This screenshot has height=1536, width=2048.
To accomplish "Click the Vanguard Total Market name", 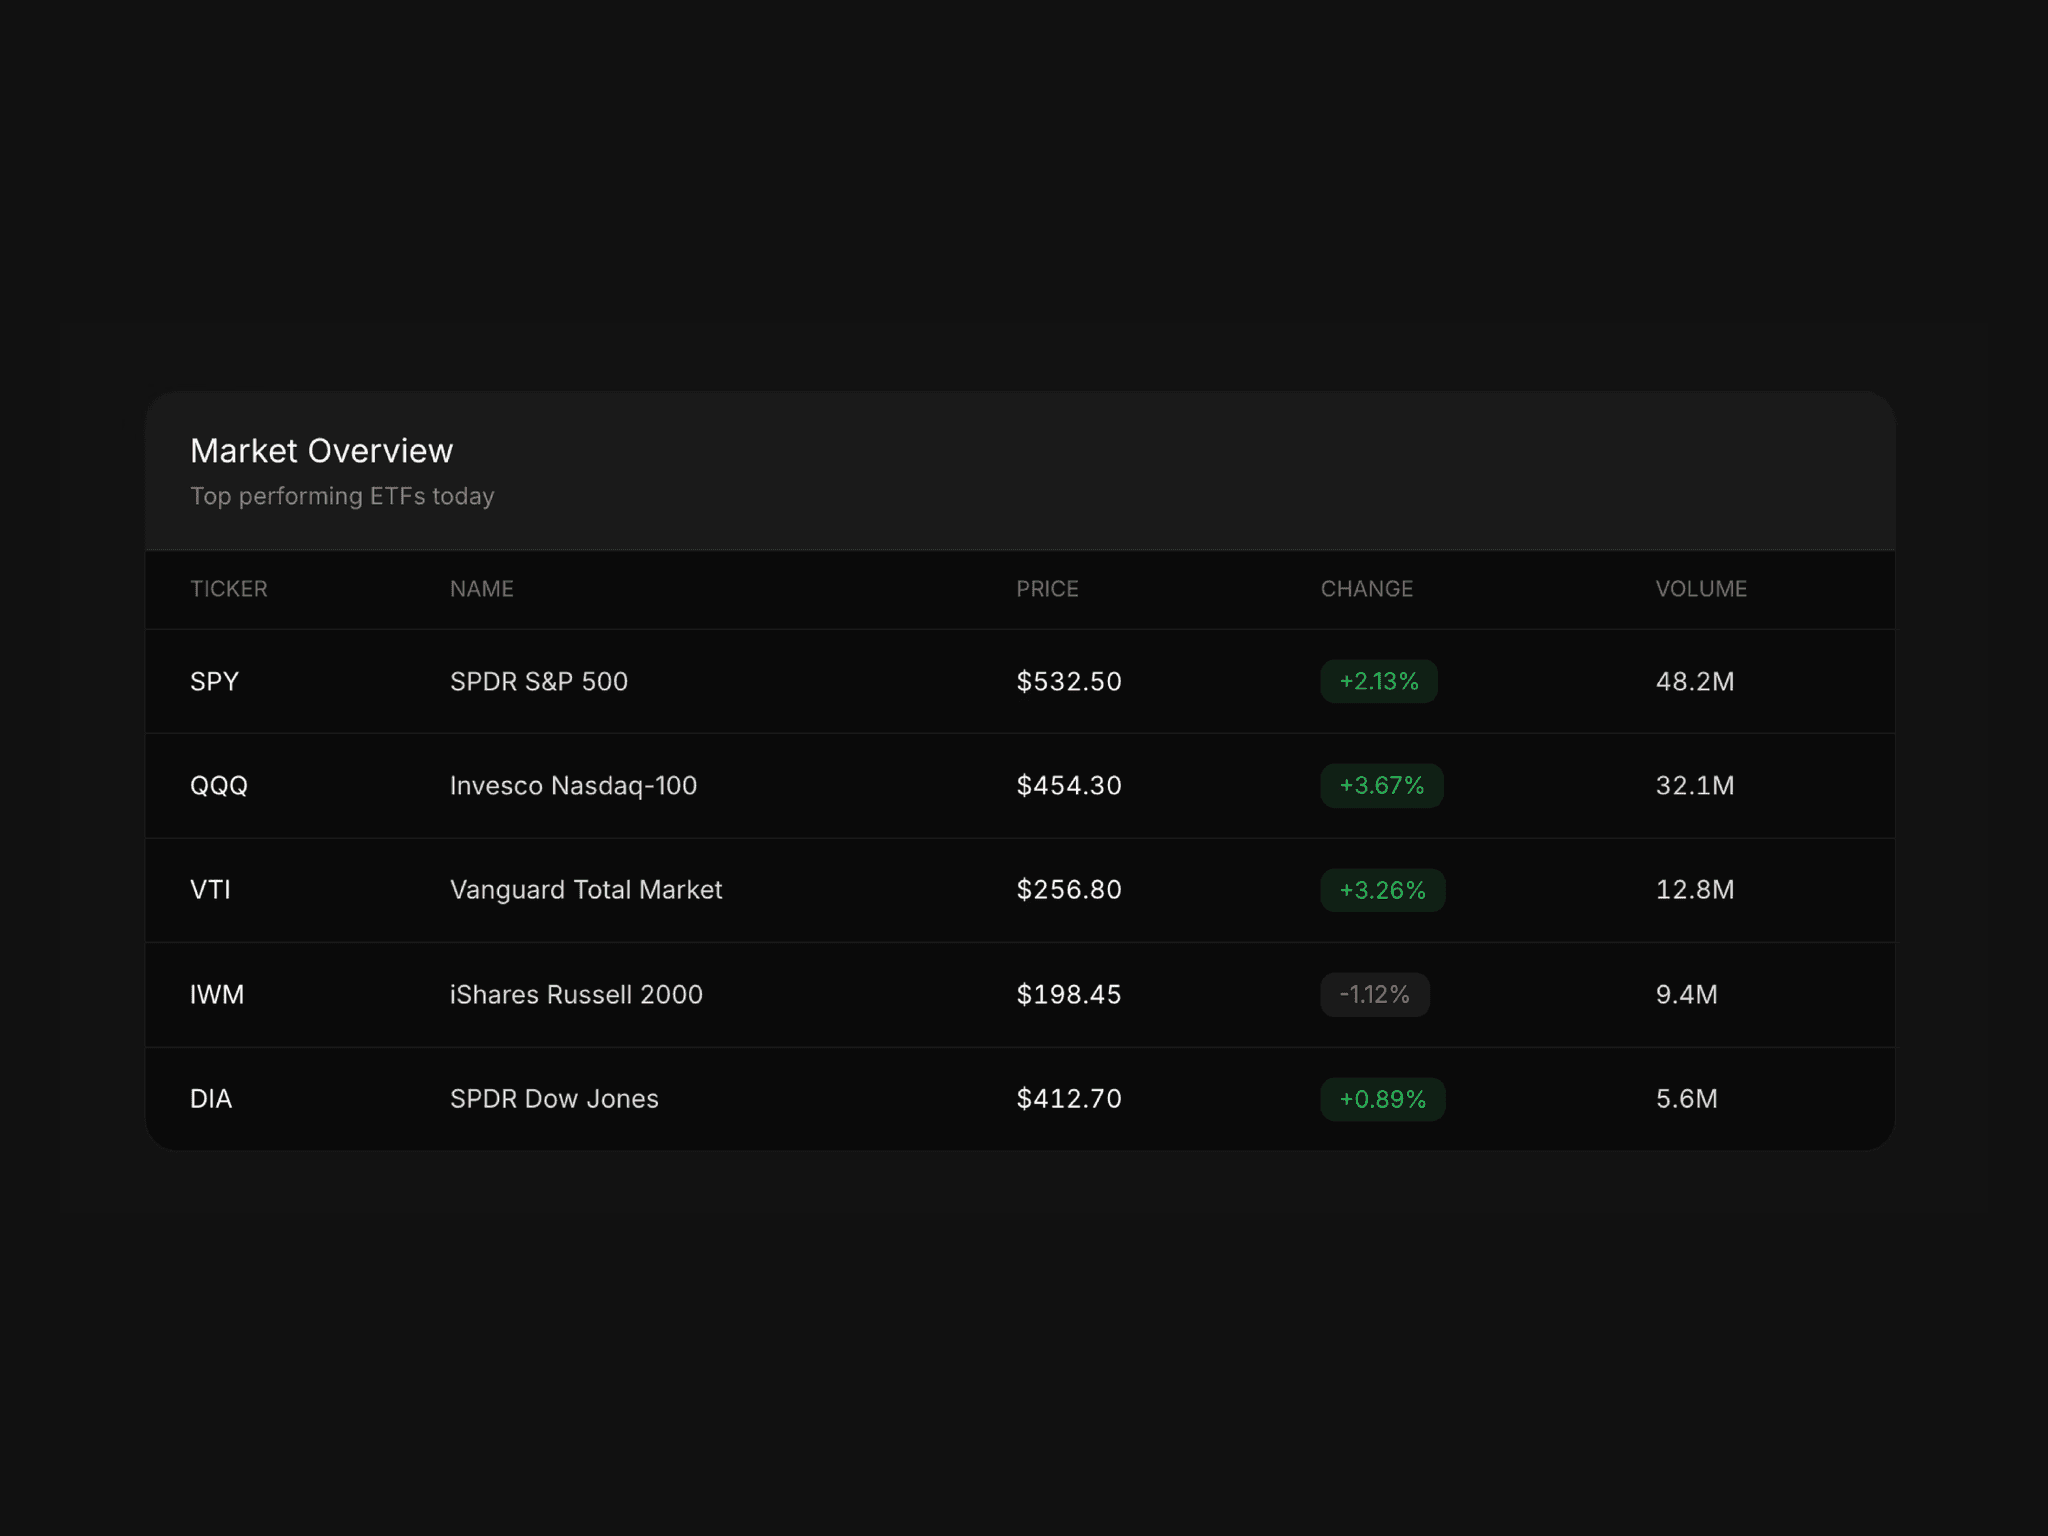I will click(586, 890).
